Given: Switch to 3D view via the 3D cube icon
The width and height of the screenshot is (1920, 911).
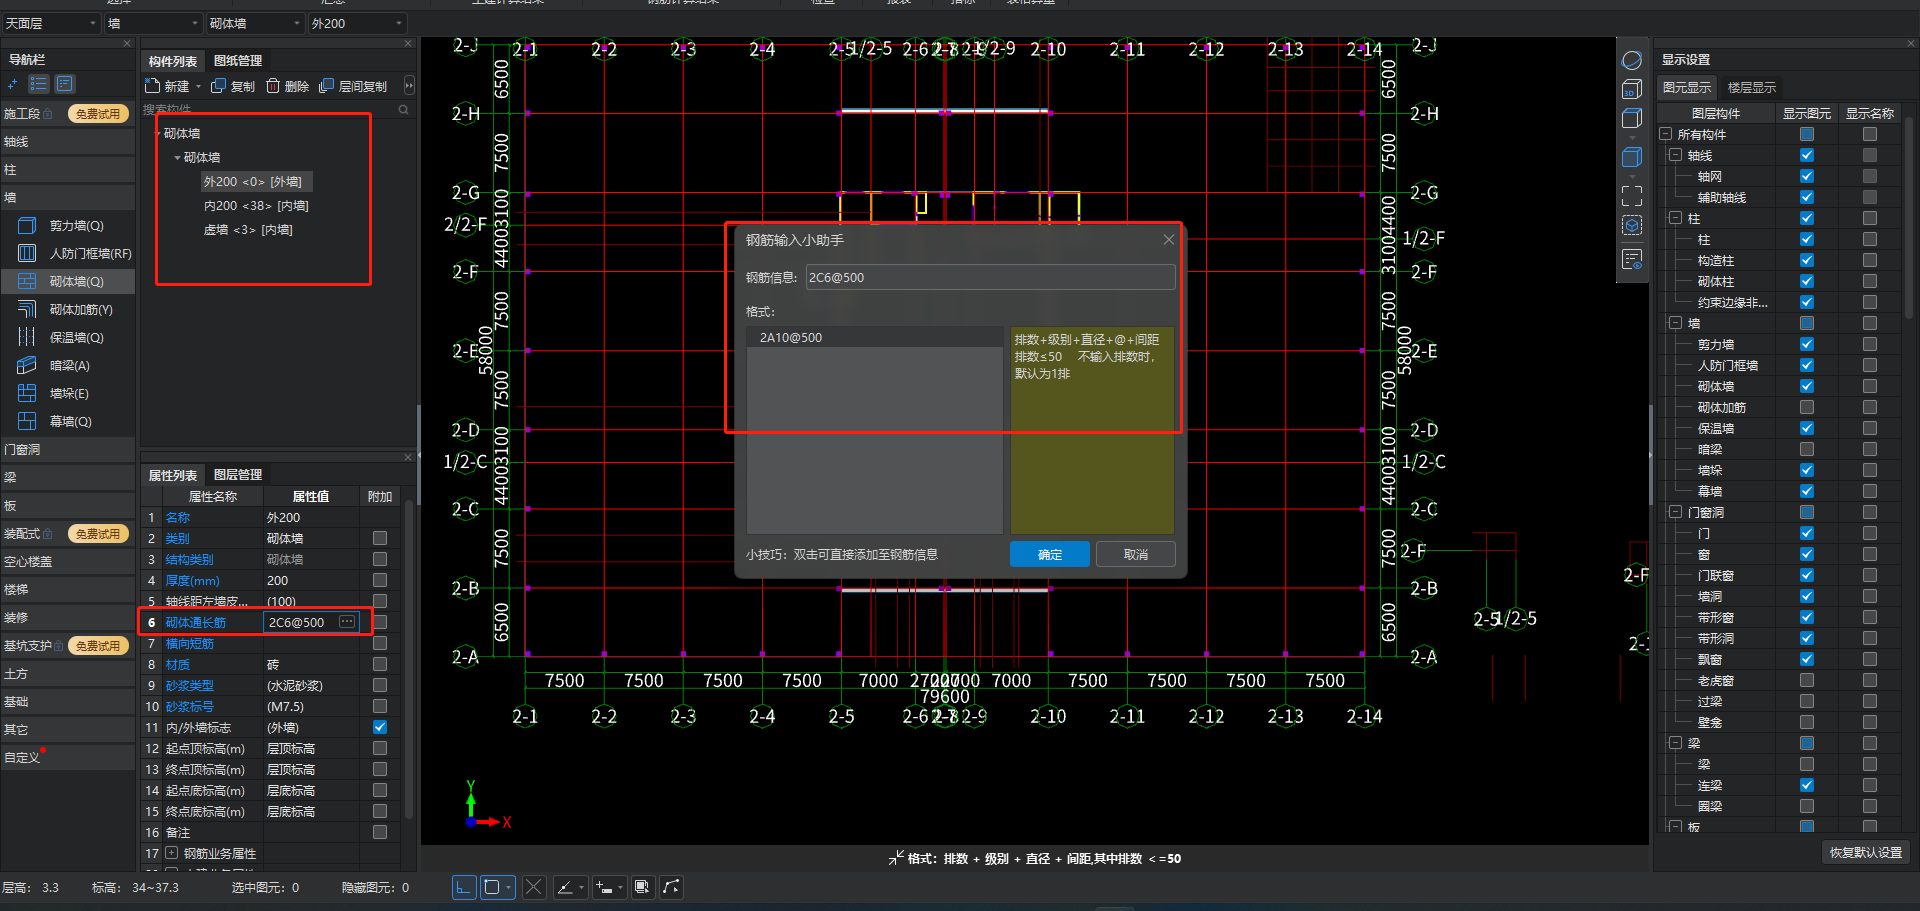Looking at the screenshot, I should coord(1632,89).
